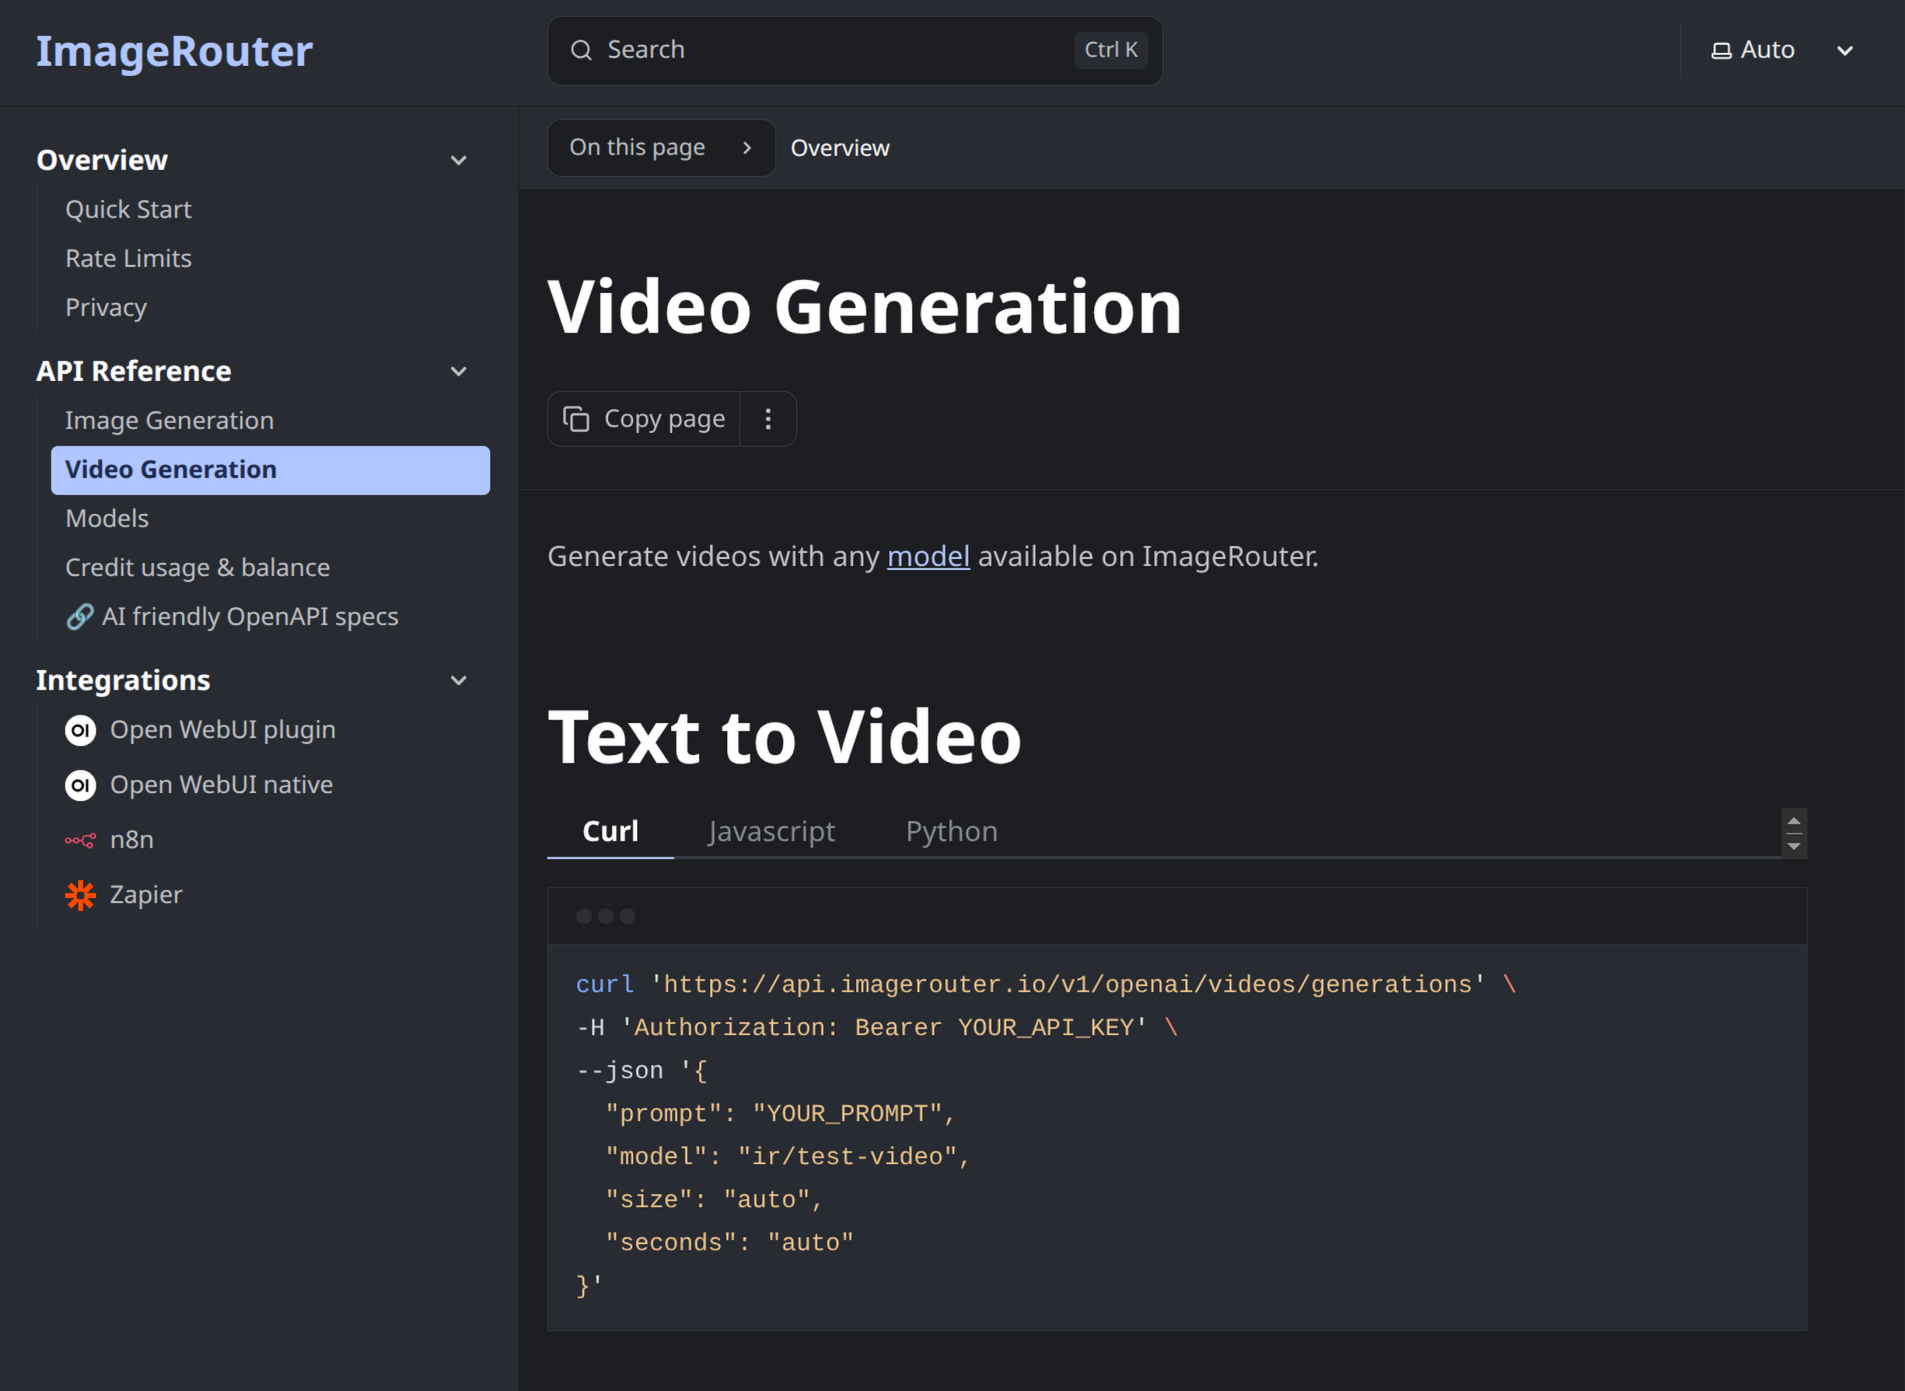The width and height of the screenshot is (1905, 1391).
Task: Click the search magnifier icon
Action: tap(581, 49)
